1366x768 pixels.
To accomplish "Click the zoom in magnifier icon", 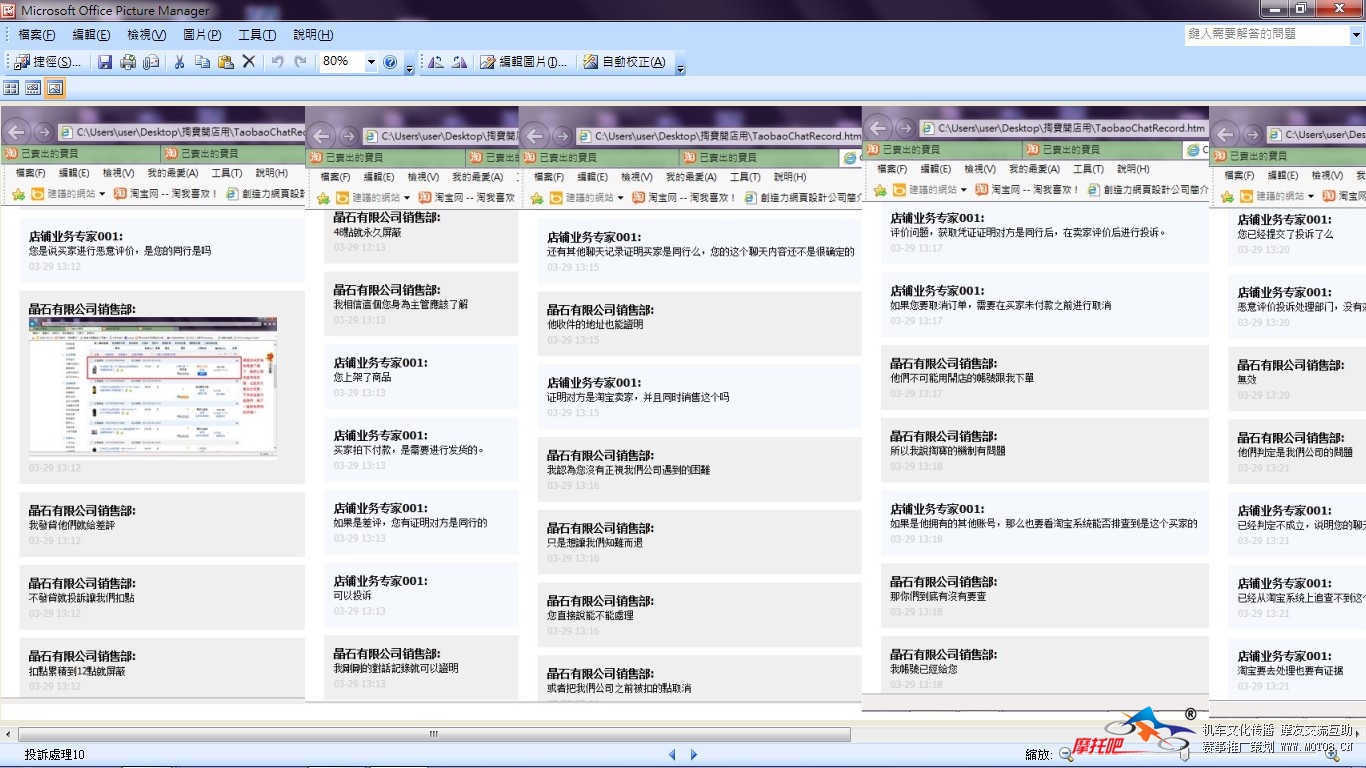I will click(1332, 755).
